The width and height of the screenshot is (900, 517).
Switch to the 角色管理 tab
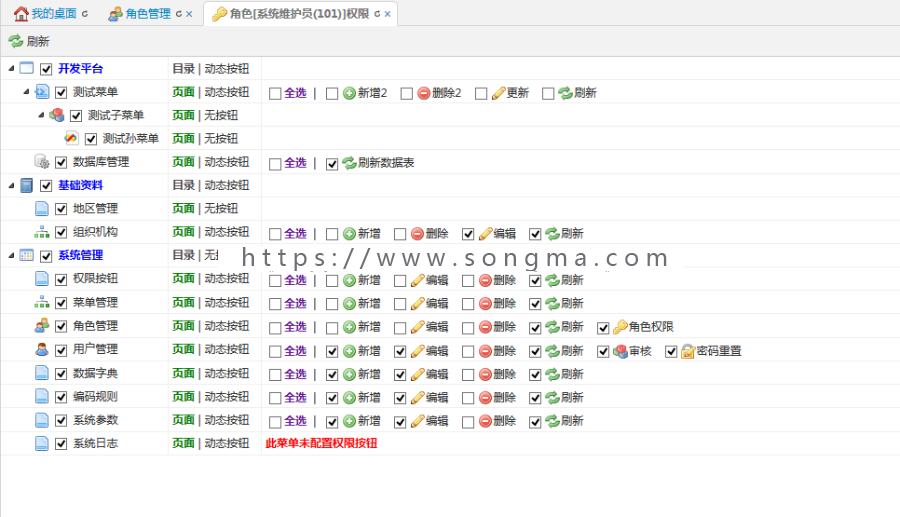tap(148, 14)
